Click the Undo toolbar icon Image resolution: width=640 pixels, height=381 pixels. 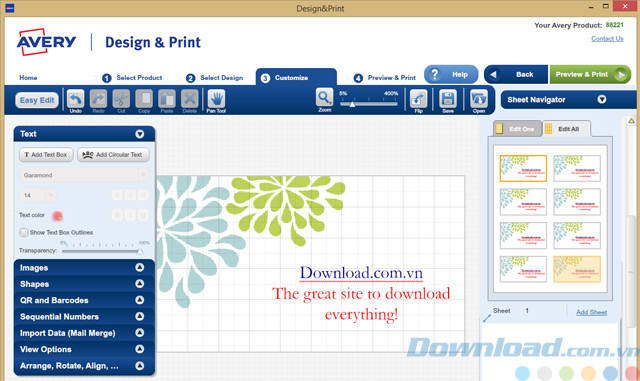76,99
